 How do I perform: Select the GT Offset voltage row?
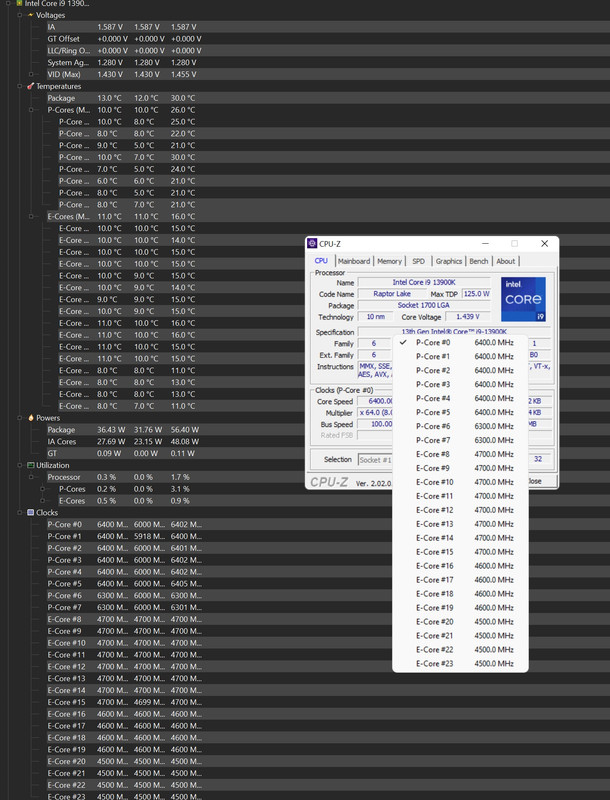click(x=328, y=39)
